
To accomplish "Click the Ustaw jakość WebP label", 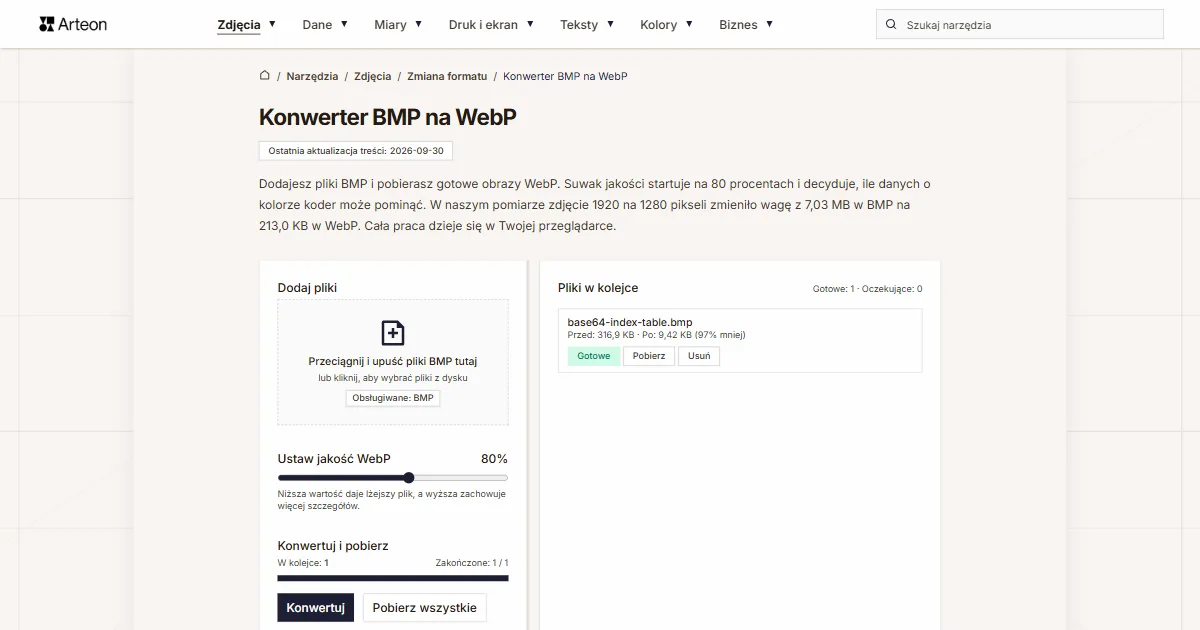I will coord(334,459).
